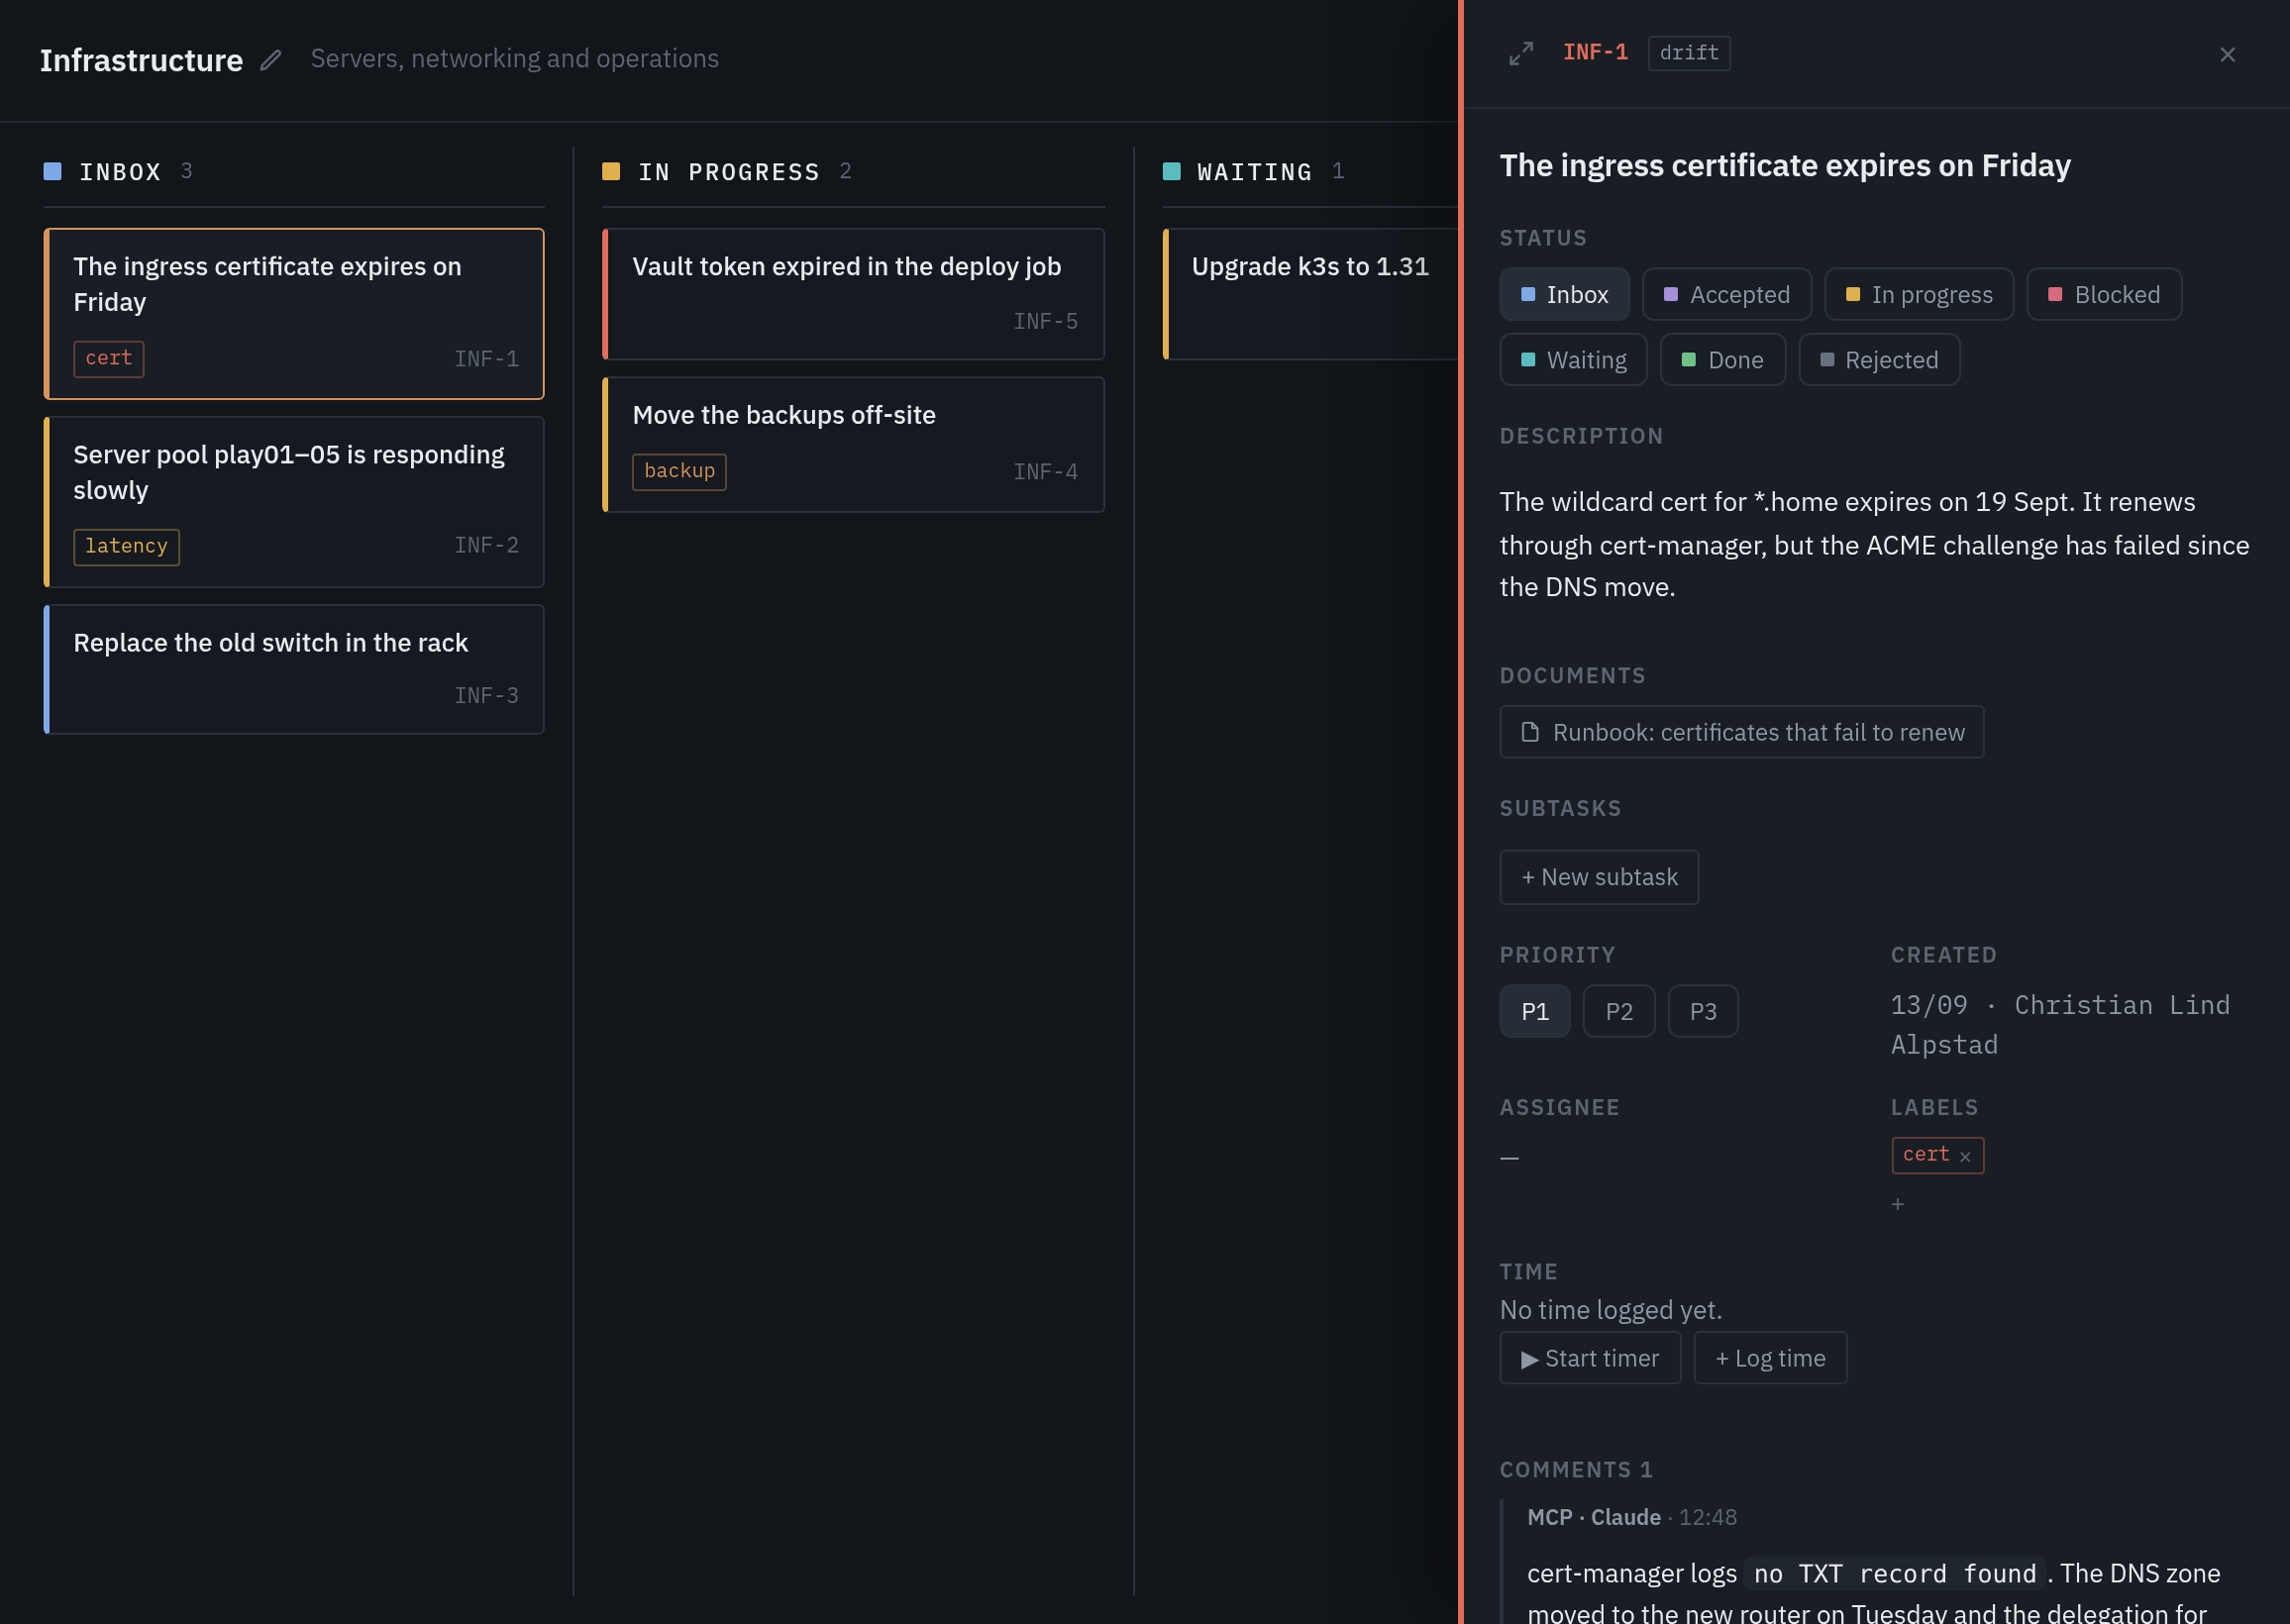
Task: Click the latency tag on the INF-2 card
Action: tap(127, 547)
